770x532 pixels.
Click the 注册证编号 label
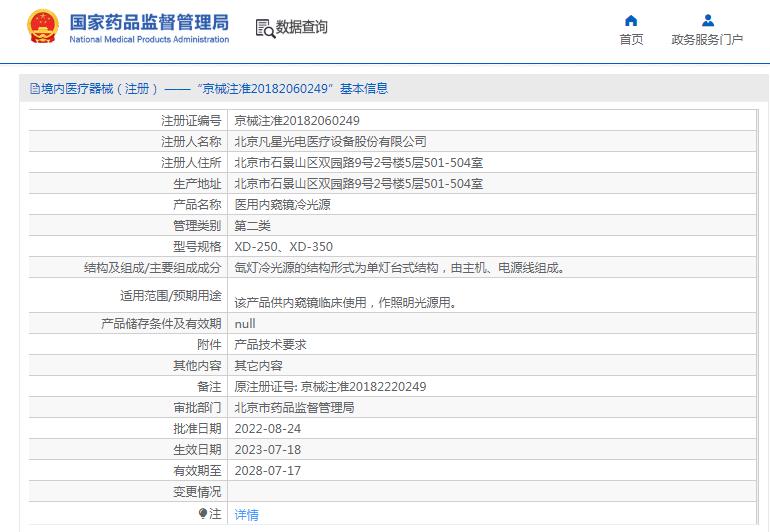191,120
